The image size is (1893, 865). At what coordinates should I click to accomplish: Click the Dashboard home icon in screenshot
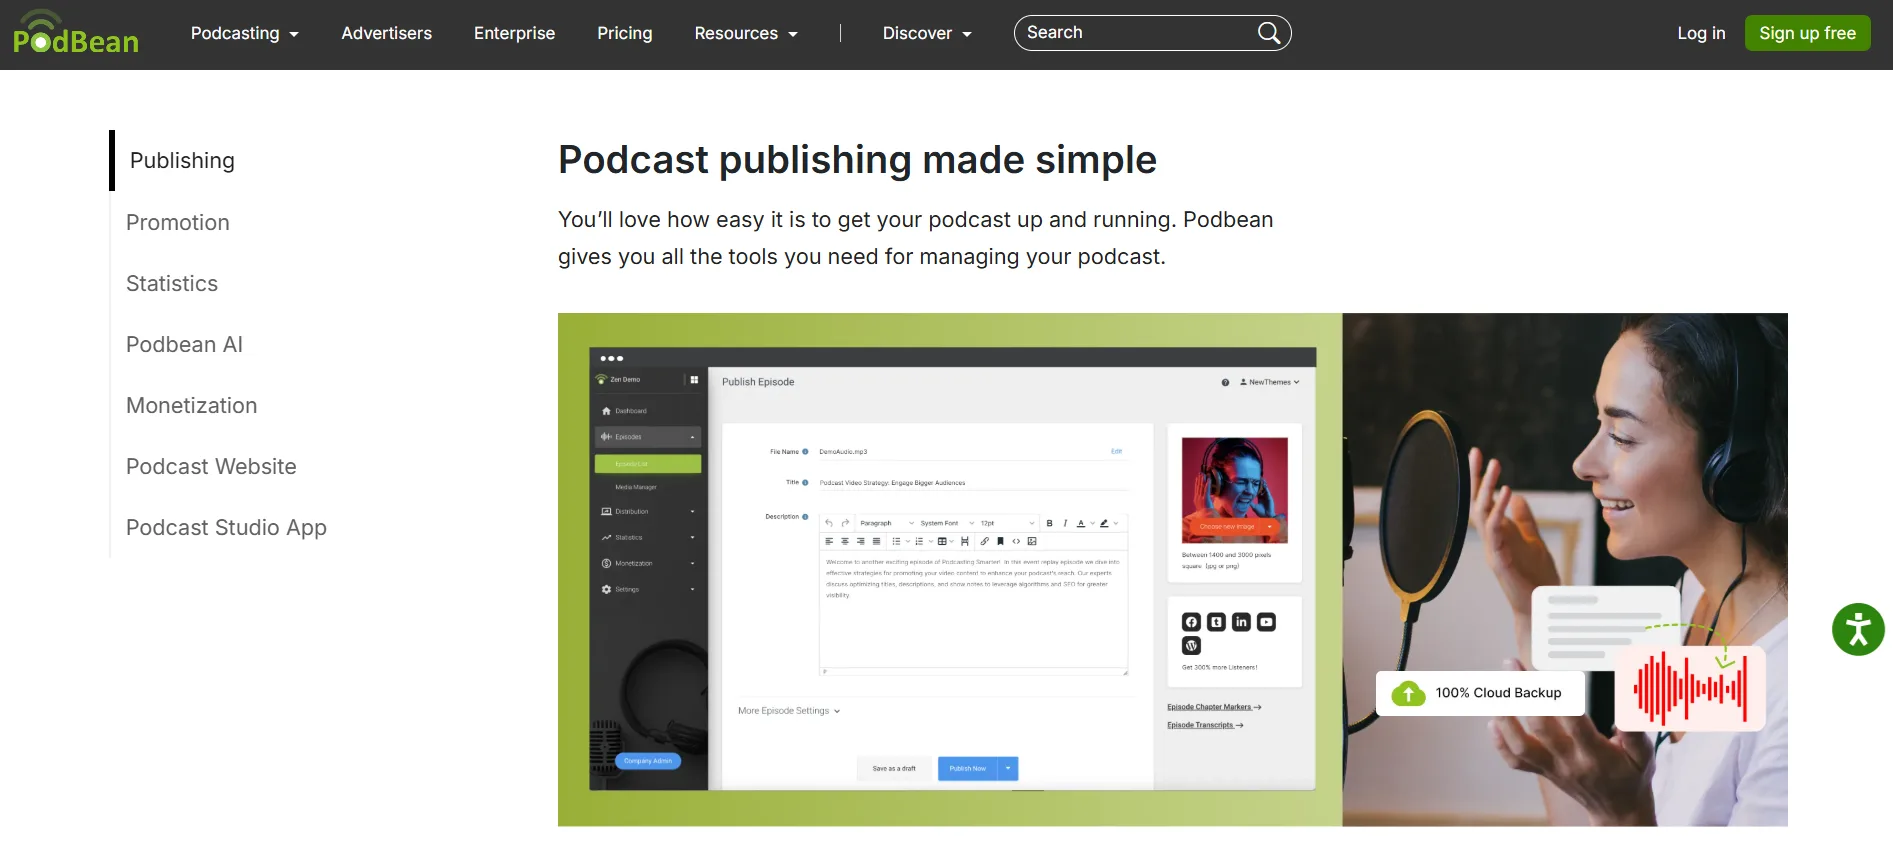click(606, 411)
